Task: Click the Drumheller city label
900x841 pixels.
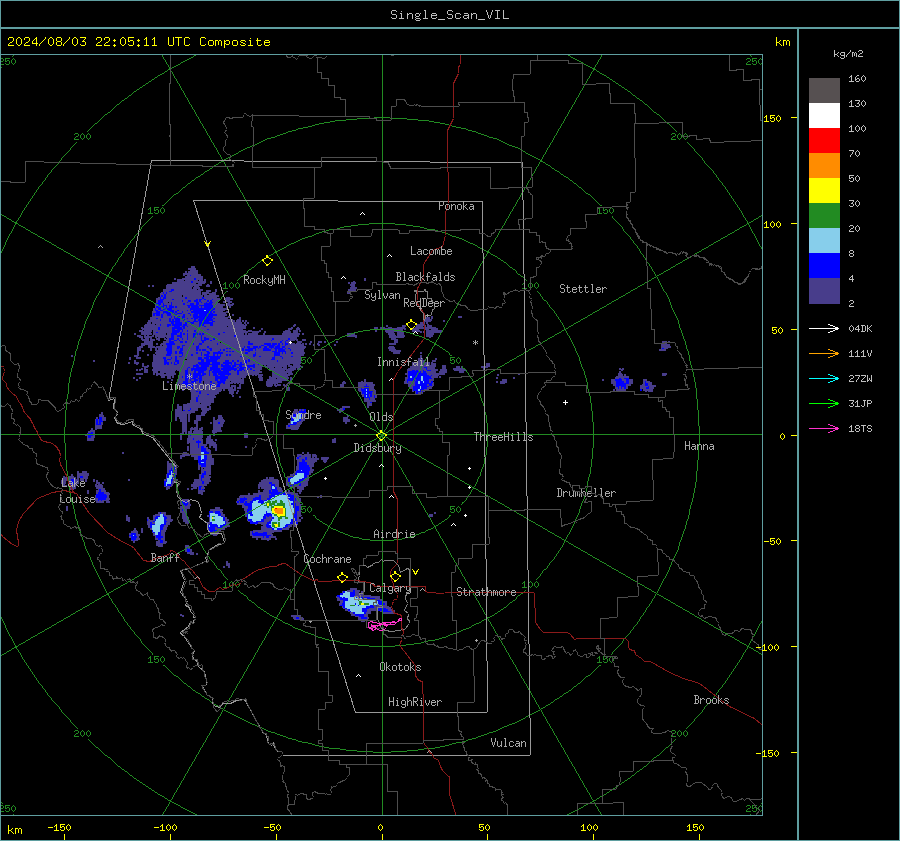Action: tap(586, 493)
